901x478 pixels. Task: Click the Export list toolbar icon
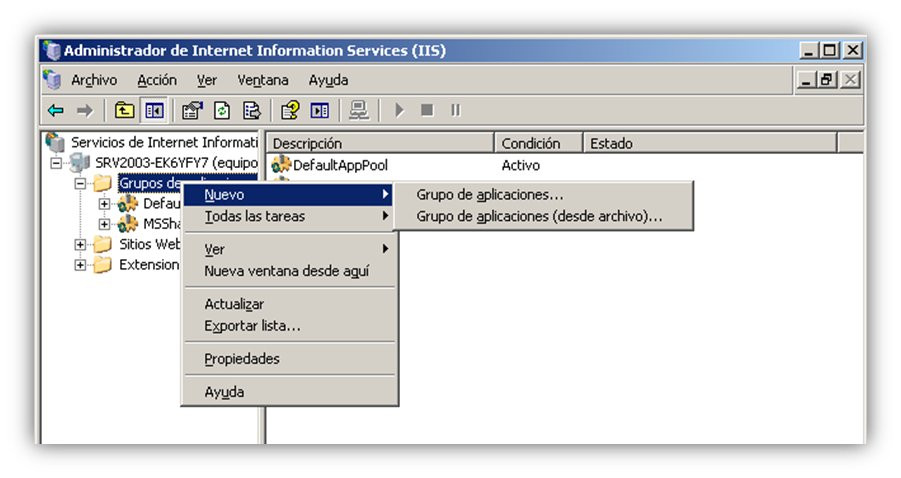[x=252, y=110]
